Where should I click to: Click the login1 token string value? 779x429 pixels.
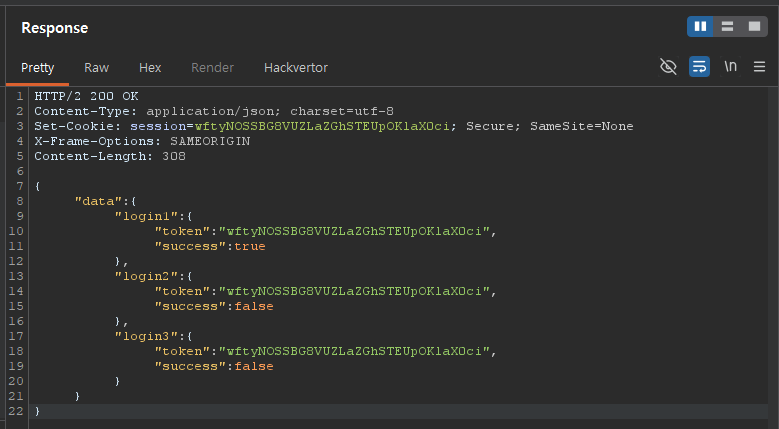357,231
